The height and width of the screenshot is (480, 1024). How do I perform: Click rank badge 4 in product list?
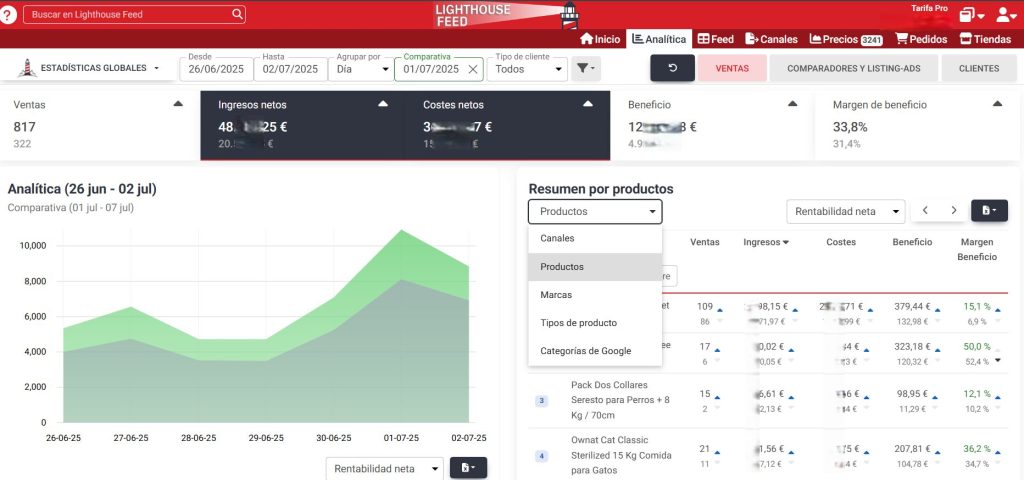(x=542, y=456)
